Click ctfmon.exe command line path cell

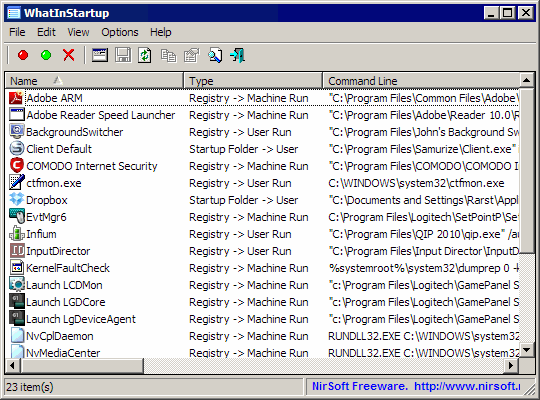[x=416, y=183]
